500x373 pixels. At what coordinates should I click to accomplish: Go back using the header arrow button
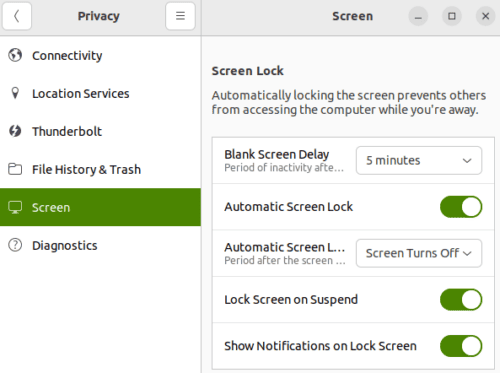click(x=17, y=16)
